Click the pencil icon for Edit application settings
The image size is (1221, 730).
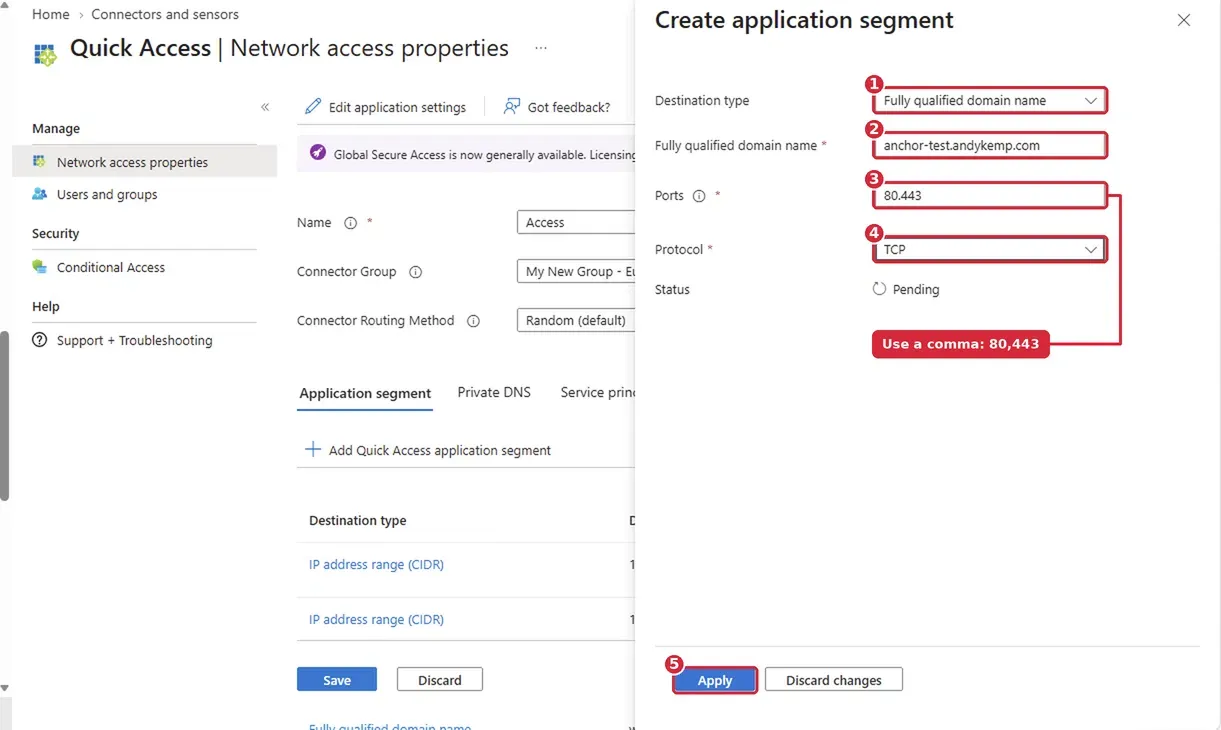pyautogui.click(x=313, y=106)
